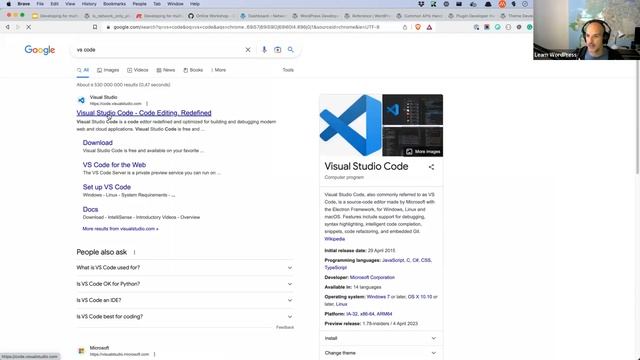Open the History menu in menu bar
This screenshot has height=360, width=640.
[89, 4]
